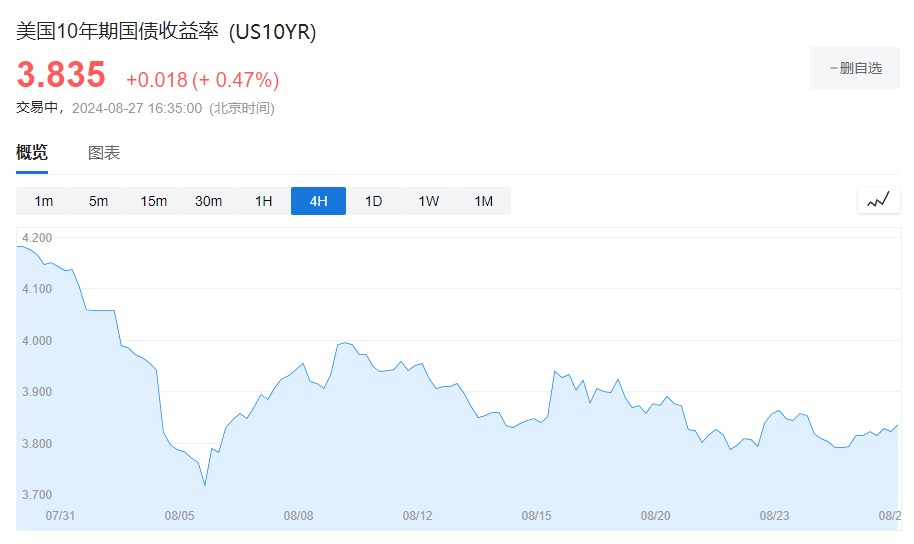Switch chart to 1W period

point(428,201)
